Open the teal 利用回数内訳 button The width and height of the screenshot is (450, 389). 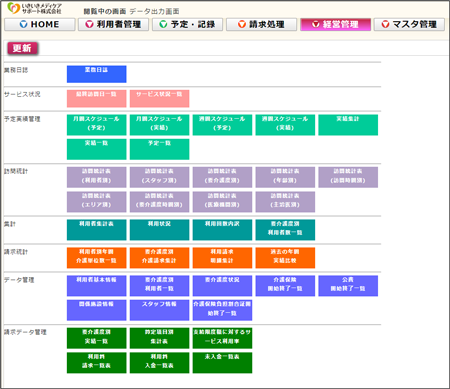pos(222,230)
